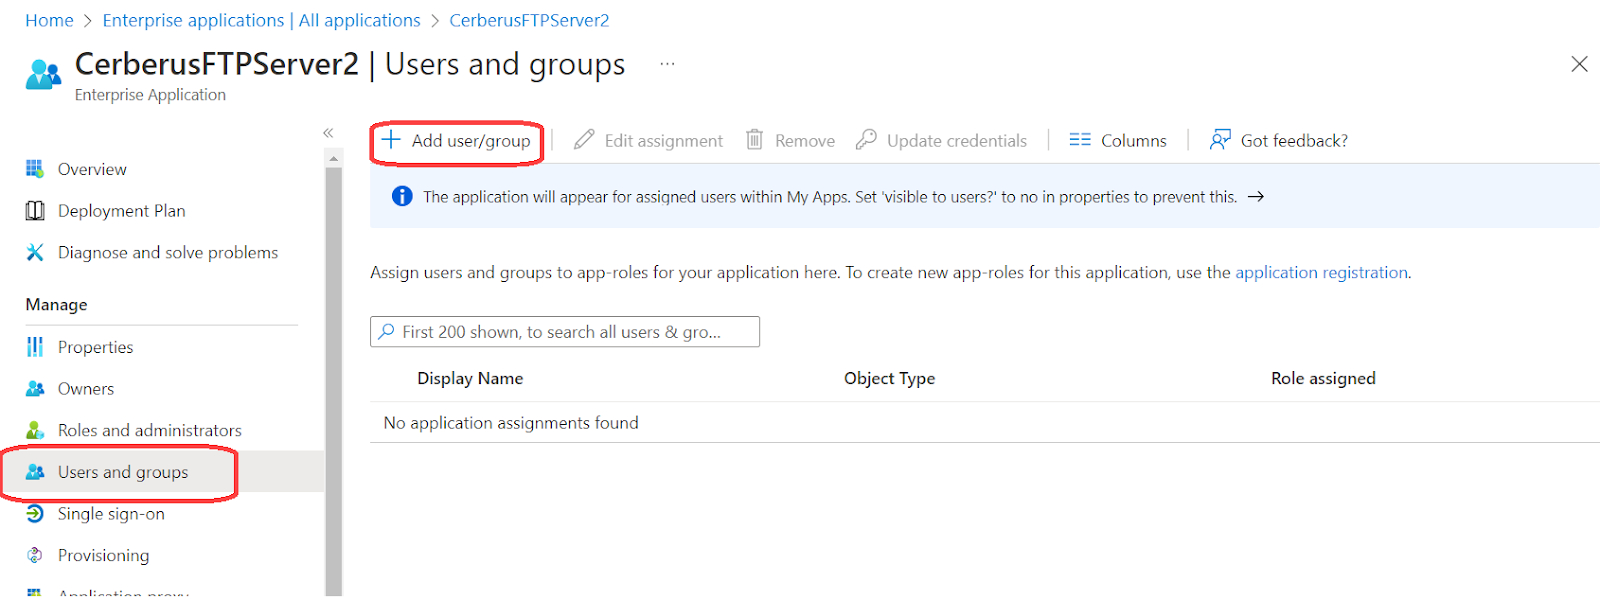The image size is (1600, 600).
Task: Collapse the left navigation menu chevron
Action: coord(328,133)
